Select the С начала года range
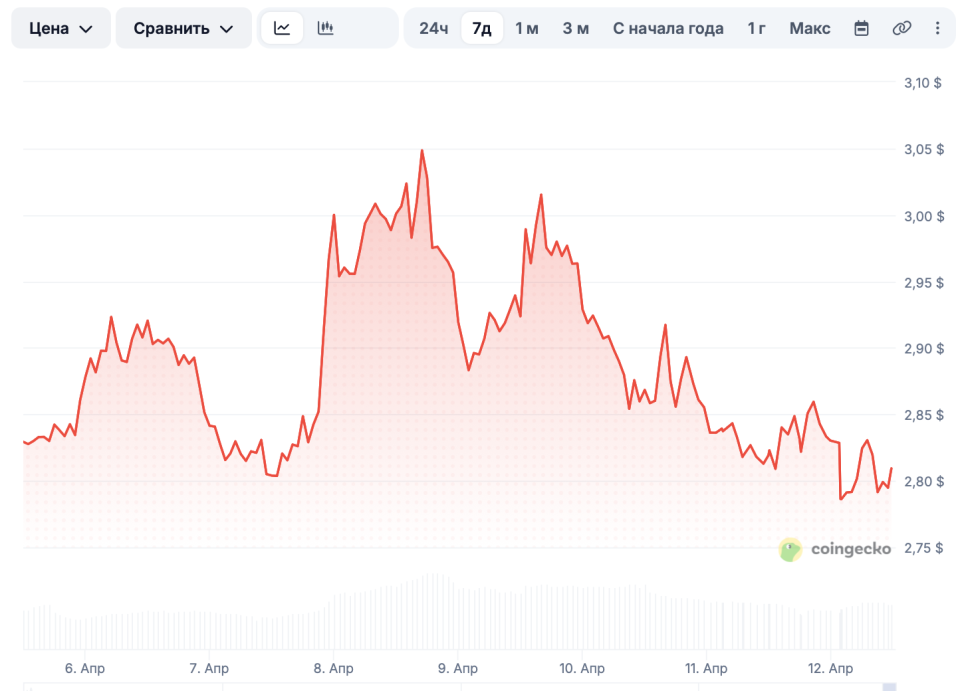 668,28
